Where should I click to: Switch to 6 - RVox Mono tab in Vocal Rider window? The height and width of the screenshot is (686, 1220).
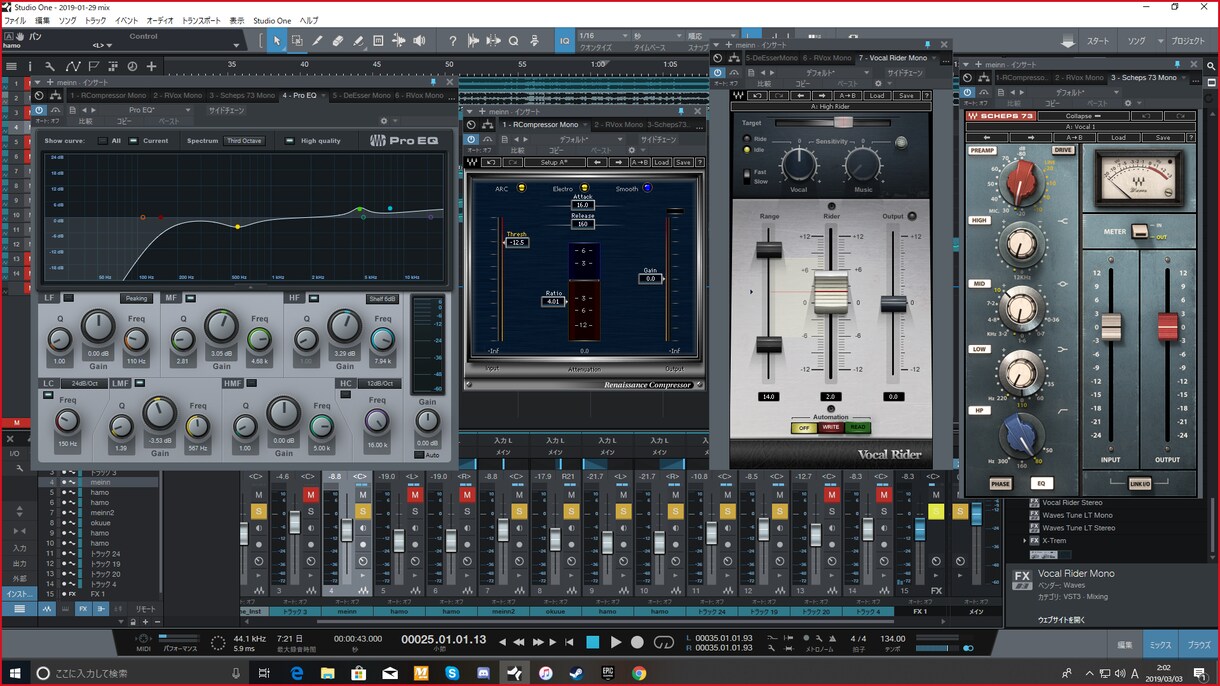pyautogui.click(x=825, y=58)
